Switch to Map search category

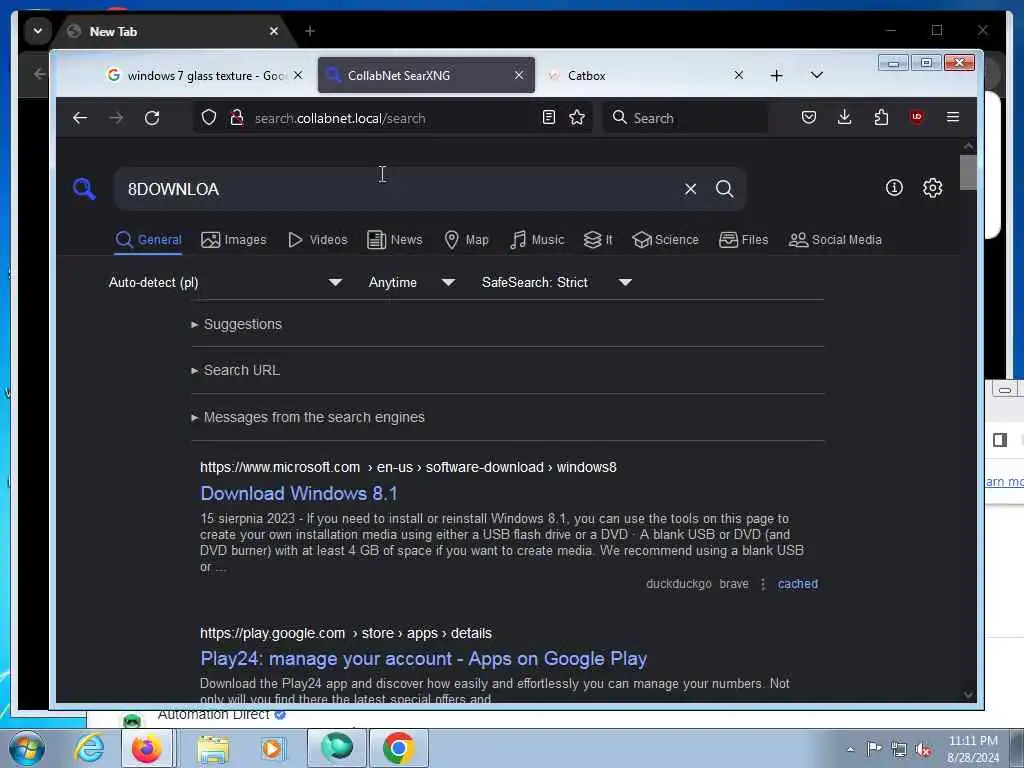[x=466, y=240]
